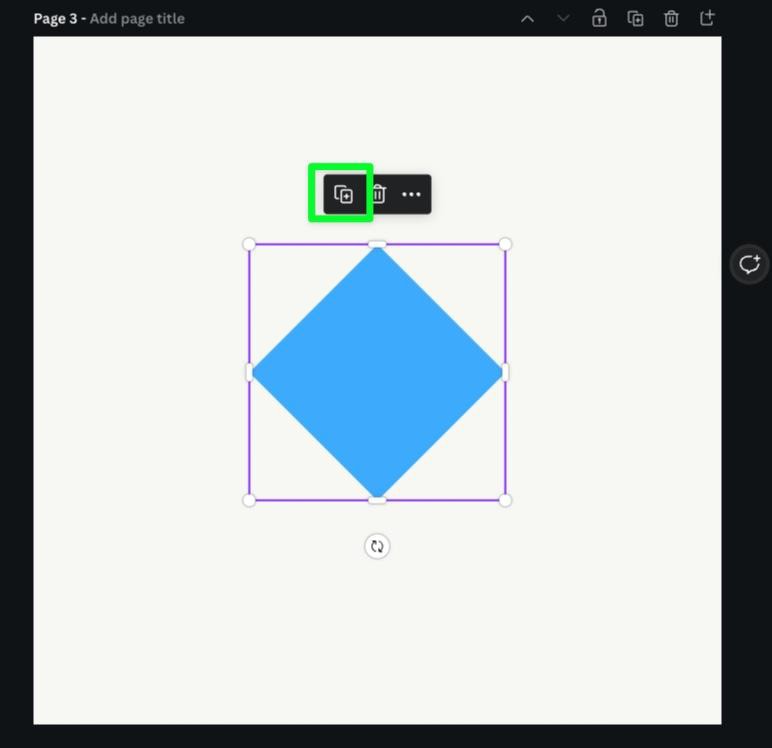This screenshot has width=772, height=748.
Task: Add a new page with plus icon
Action: pyautogui.click(x=708, y=18)
